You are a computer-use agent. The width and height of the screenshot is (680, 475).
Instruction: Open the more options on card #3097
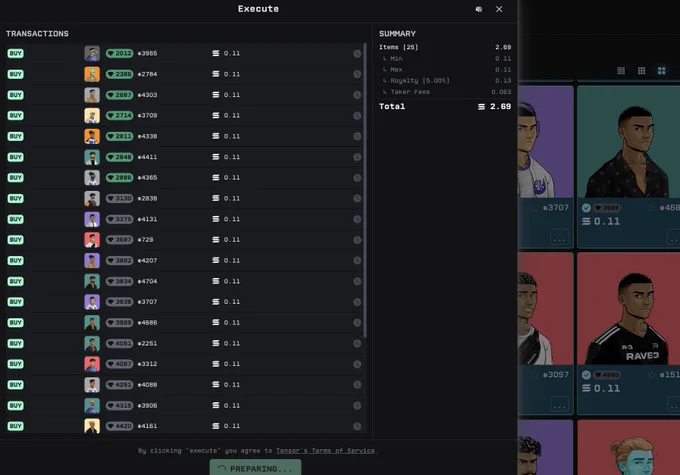click(x=559, y=405)
